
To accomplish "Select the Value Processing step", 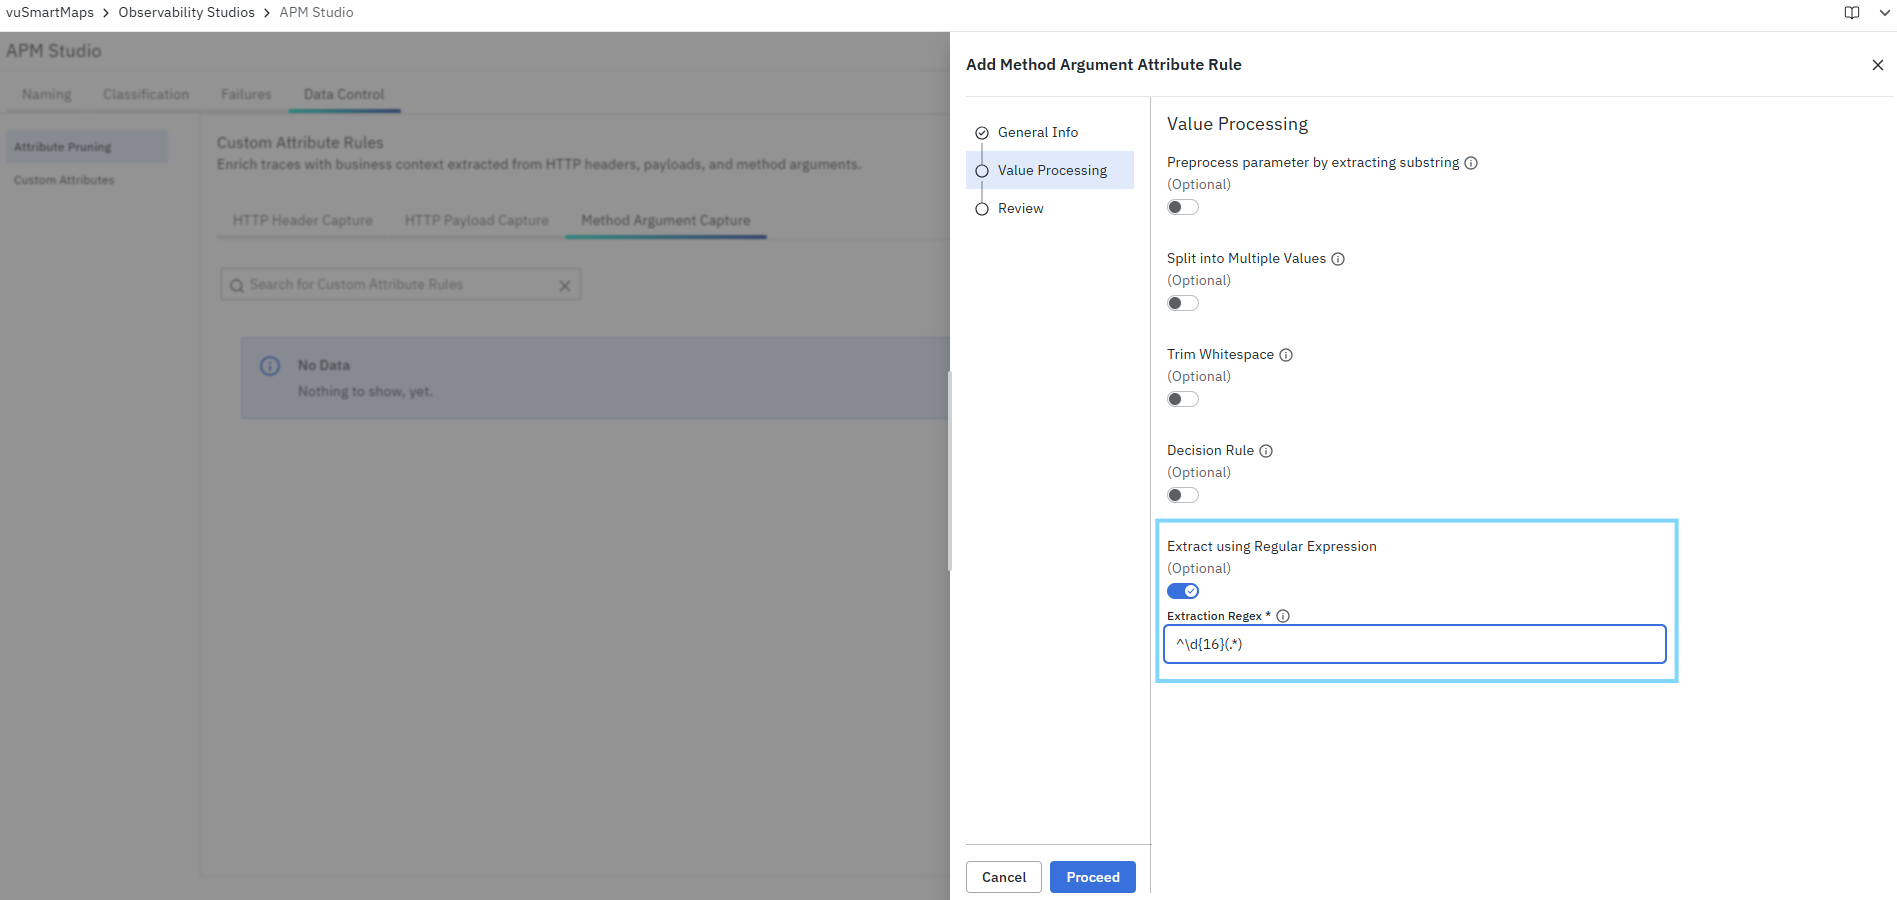I will [1050, 170].
